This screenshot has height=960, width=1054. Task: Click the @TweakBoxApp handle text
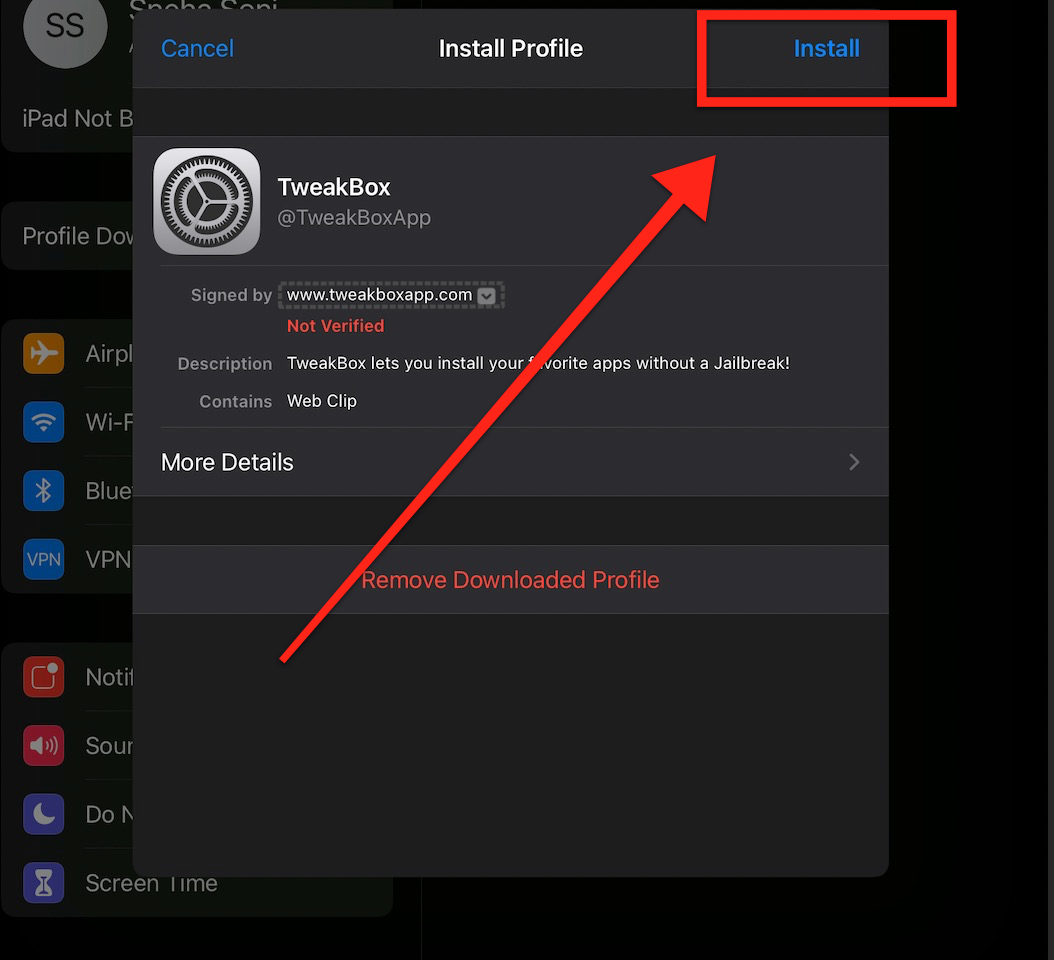pyautogui.click(x=354, y=218)
